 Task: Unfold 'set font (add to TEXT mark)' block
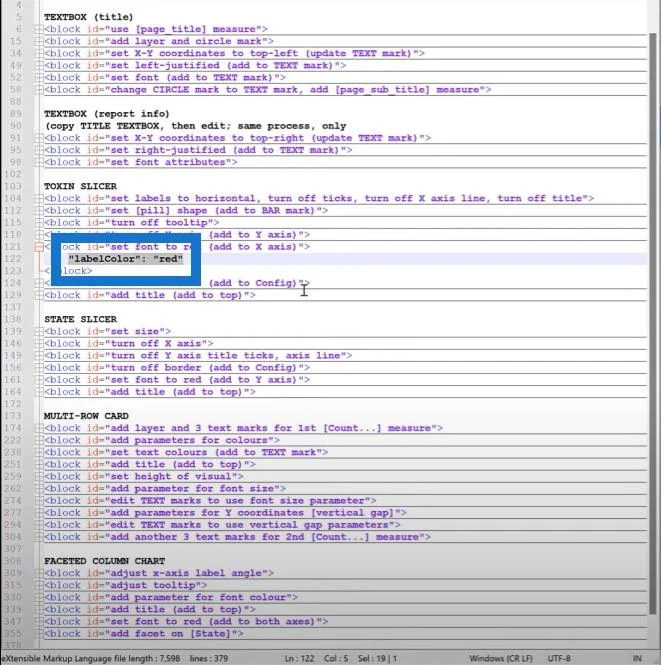coord(39,78)
